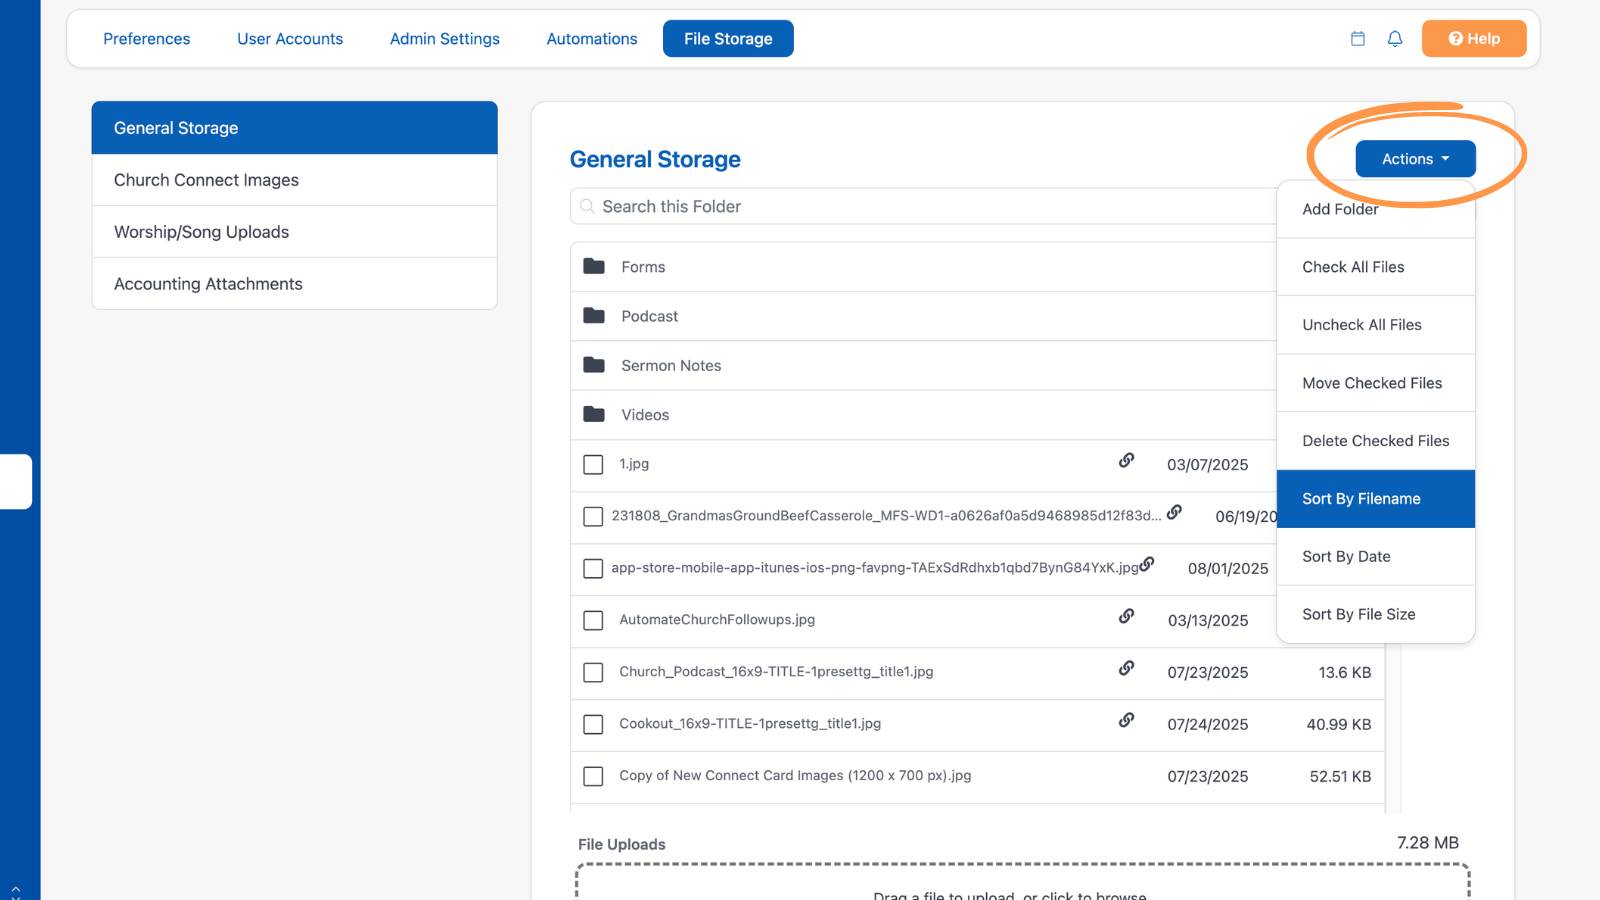Open notifications bell icon

(1395, 39)
